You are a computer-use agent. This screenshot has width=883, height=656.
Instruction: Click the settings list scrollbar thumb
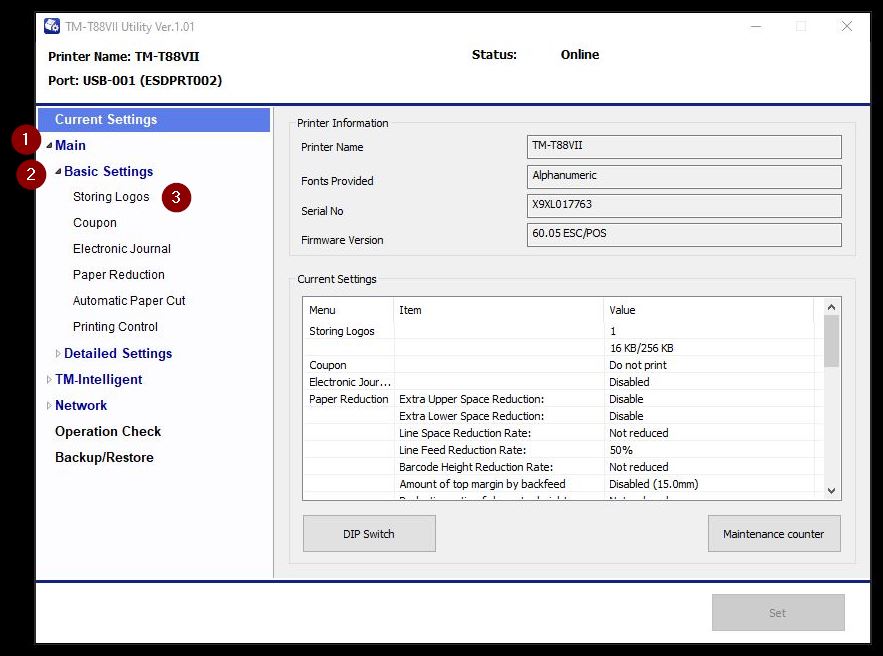(831, 341)
